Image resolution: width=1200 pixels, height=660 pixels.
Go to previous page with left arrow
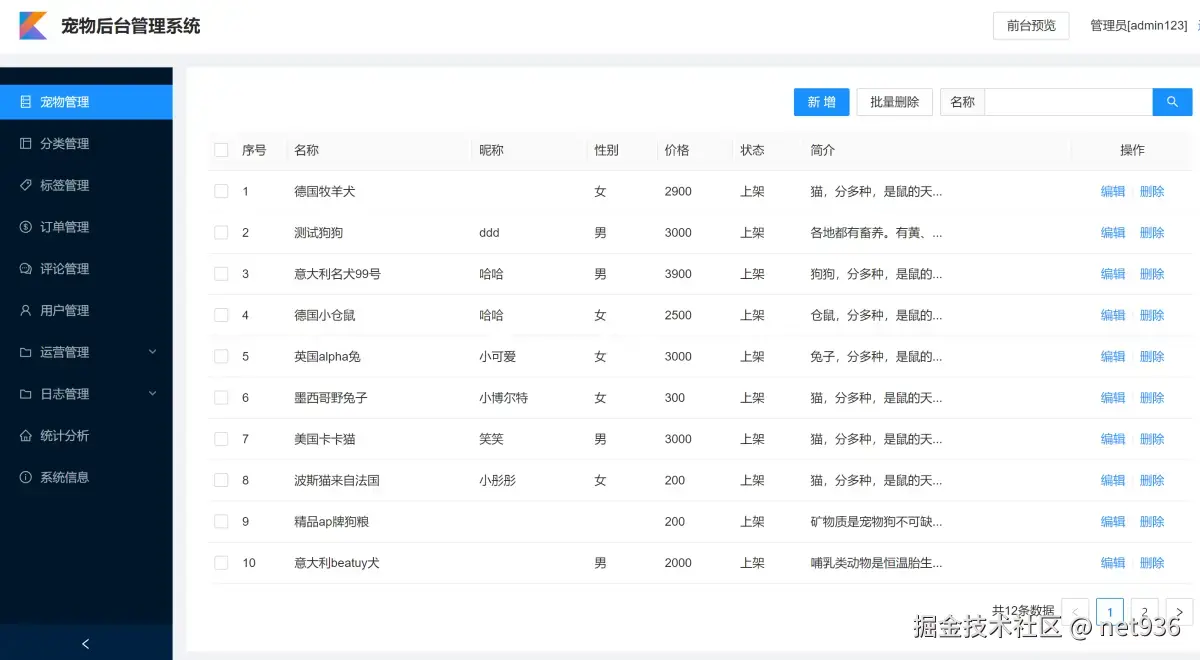pyautogui.click(x=1076, y=611)
